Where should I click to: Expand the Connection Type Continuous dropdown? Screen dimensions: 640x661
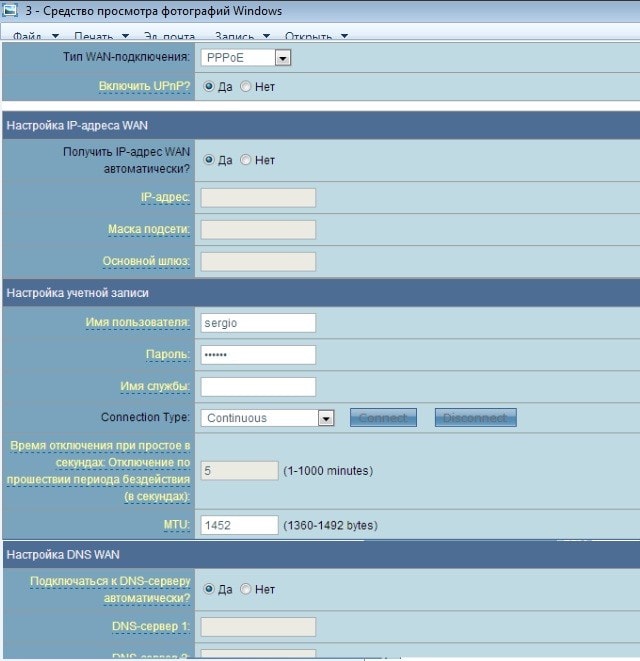(267, 418)
